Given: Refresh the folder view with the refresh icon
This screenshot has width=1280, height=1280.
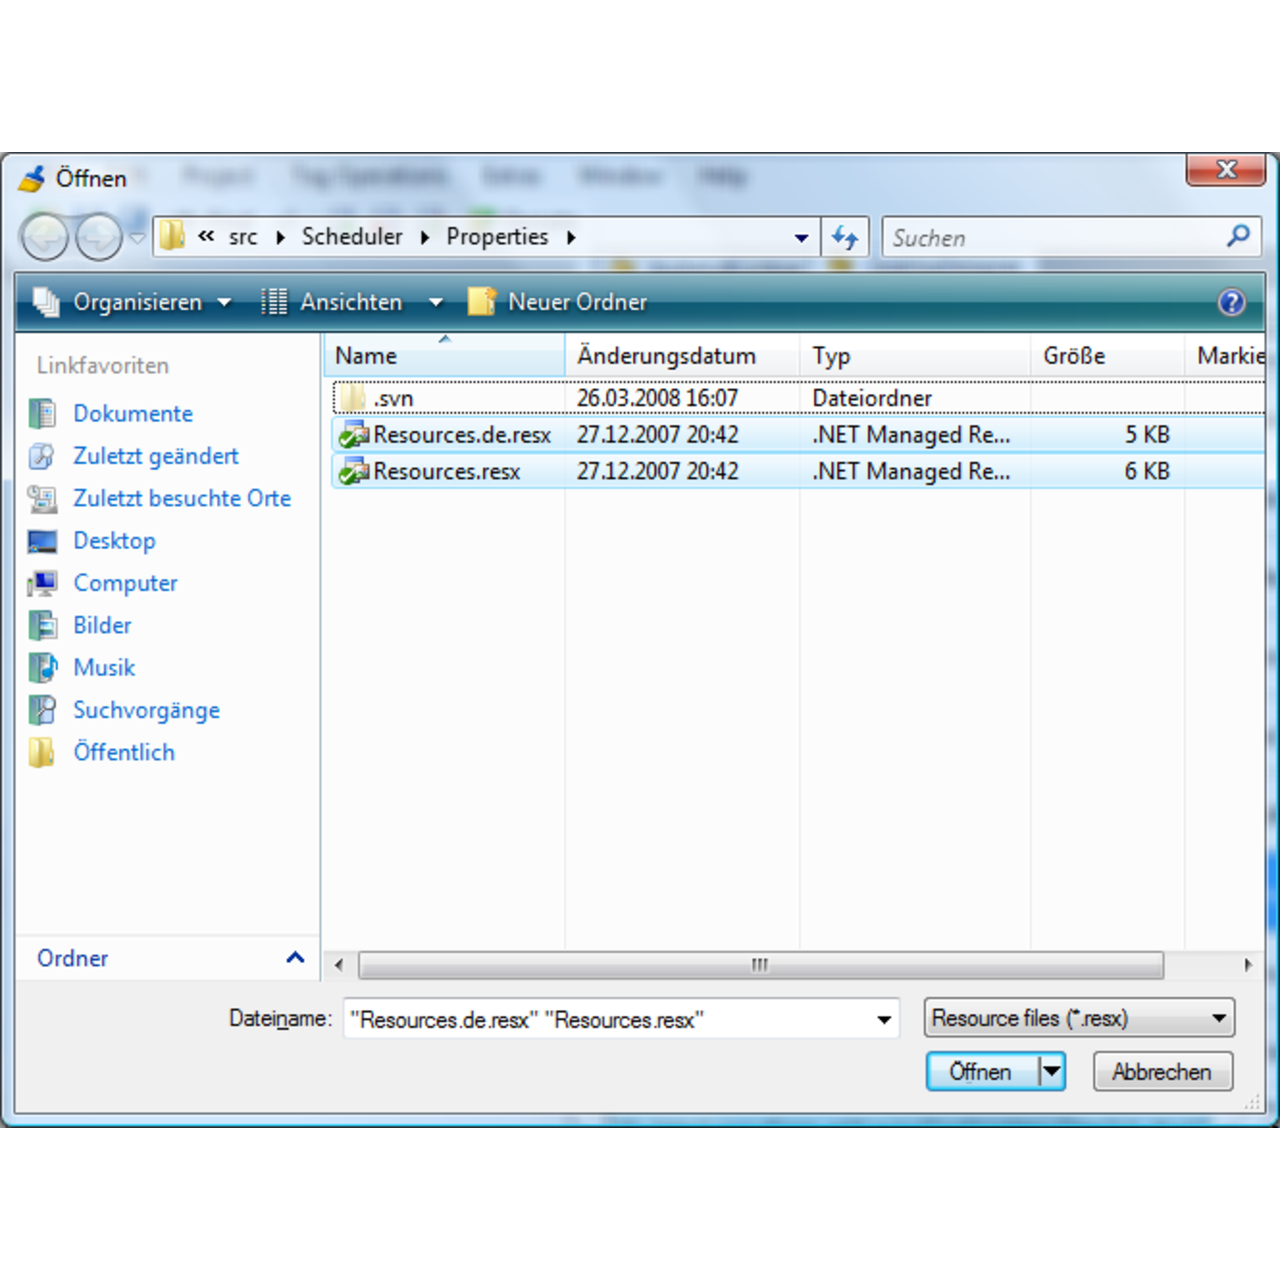Looking at the screenshot, I should click(x=845, y=237).
